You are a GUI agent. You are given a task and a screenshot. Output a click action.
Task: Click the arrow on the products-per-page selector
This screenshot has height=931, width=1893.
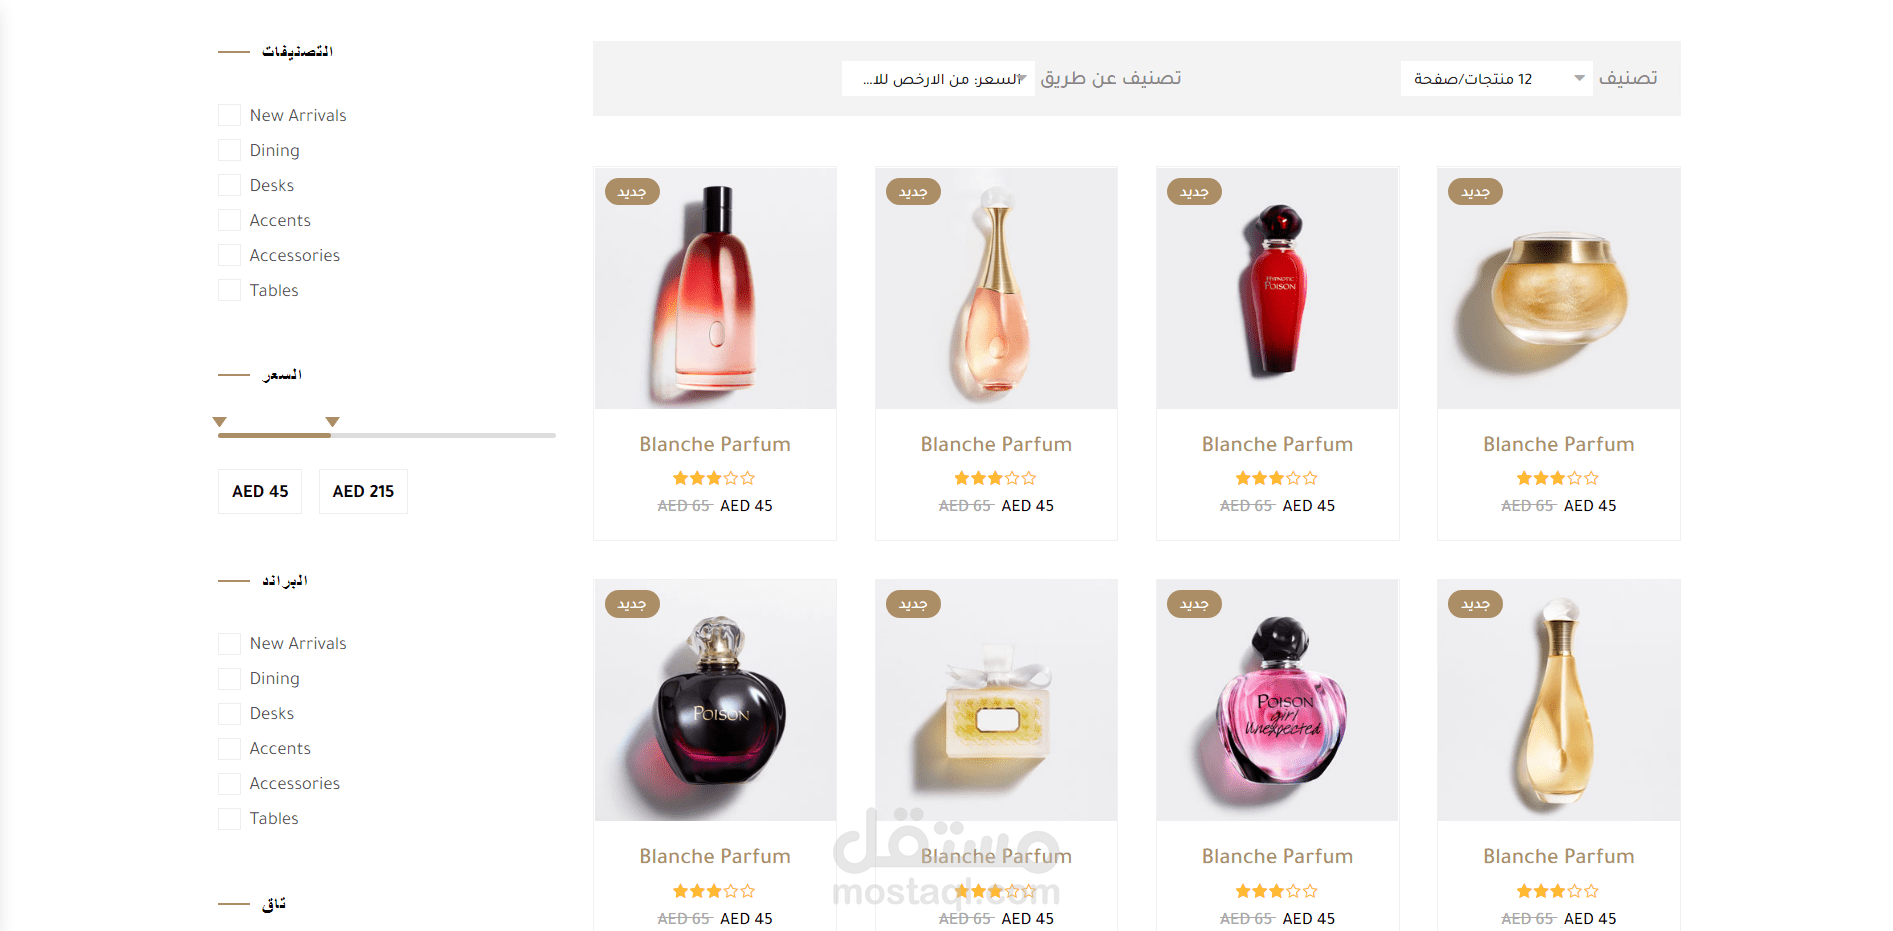[1579, 78]
